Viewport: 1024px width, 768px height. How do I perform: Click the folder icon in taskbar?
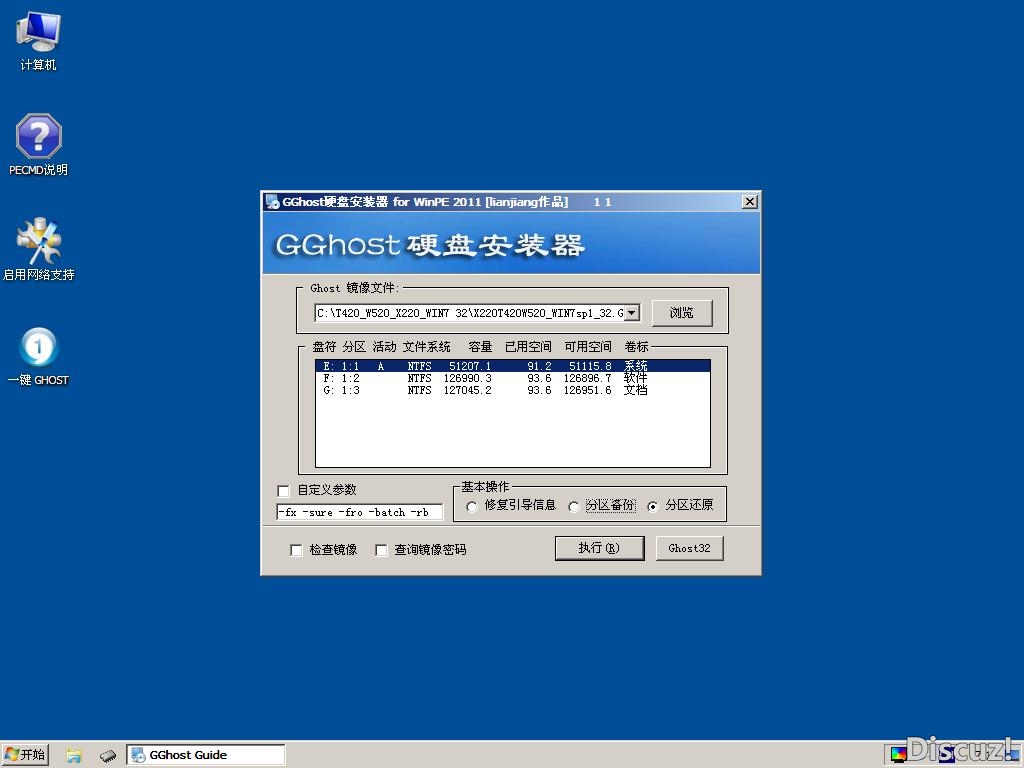(x=74, y=756)
